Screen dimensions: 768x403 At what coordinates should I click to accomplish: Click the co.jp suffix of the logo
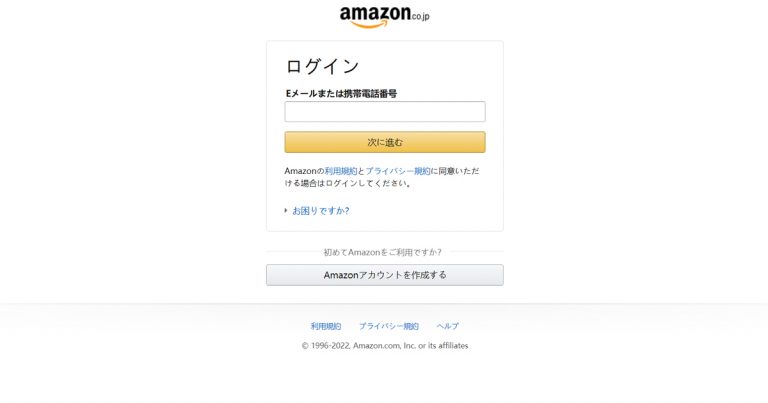pos(421,17)
